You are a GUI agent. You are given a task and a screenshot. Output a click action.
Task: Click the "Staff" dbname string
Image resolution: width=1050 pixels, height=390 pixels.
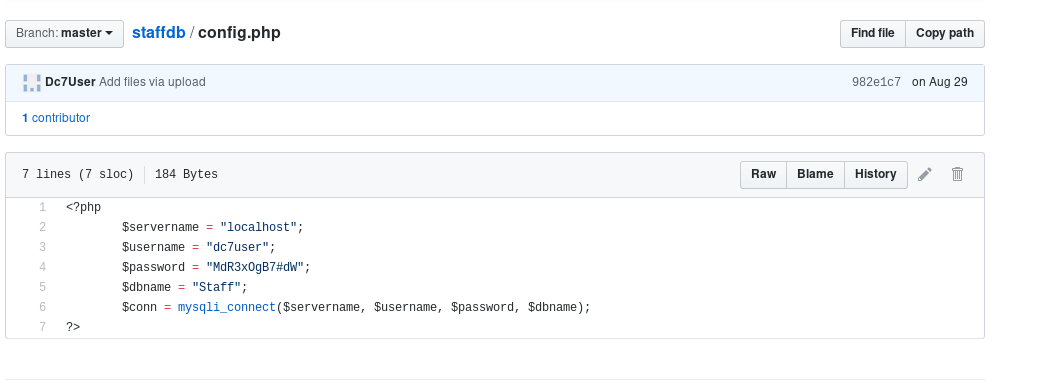click(x=216, y=287)
